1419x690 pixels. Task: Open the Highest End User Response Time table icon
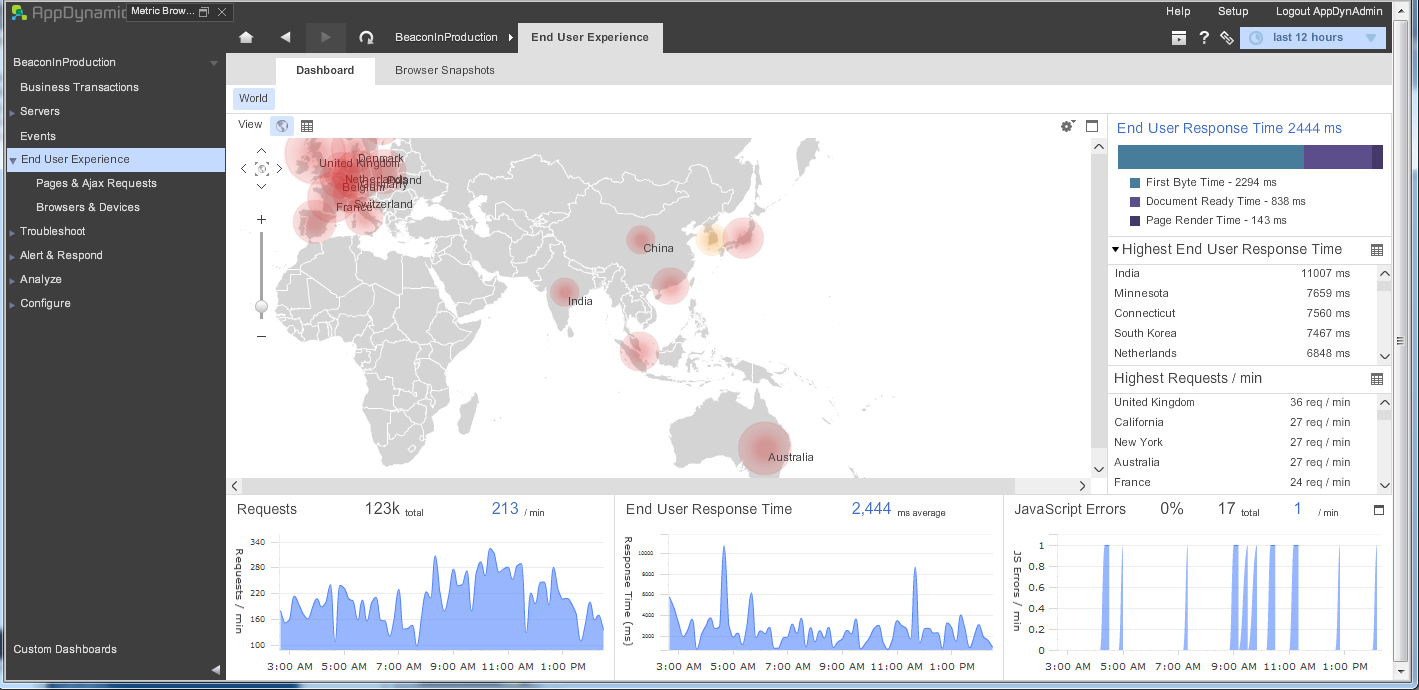(x=1377, y=250)
